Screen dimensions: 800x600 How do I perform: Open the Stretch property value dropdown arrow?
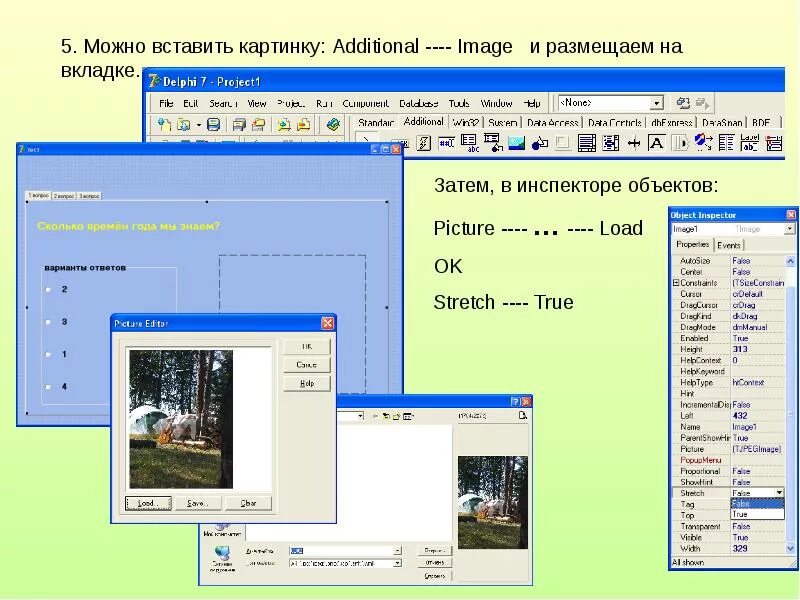(x=779, y=493)
